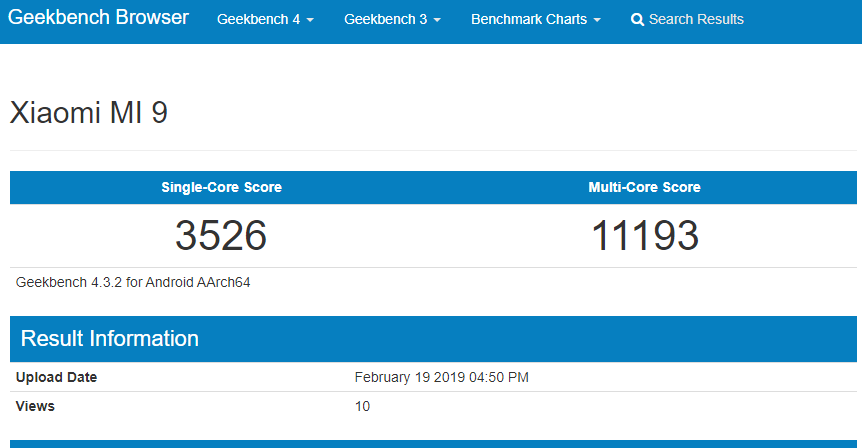Viewport: 862px width, 448px height.
Task: Select the views count 10
Action: coord(362,406)
